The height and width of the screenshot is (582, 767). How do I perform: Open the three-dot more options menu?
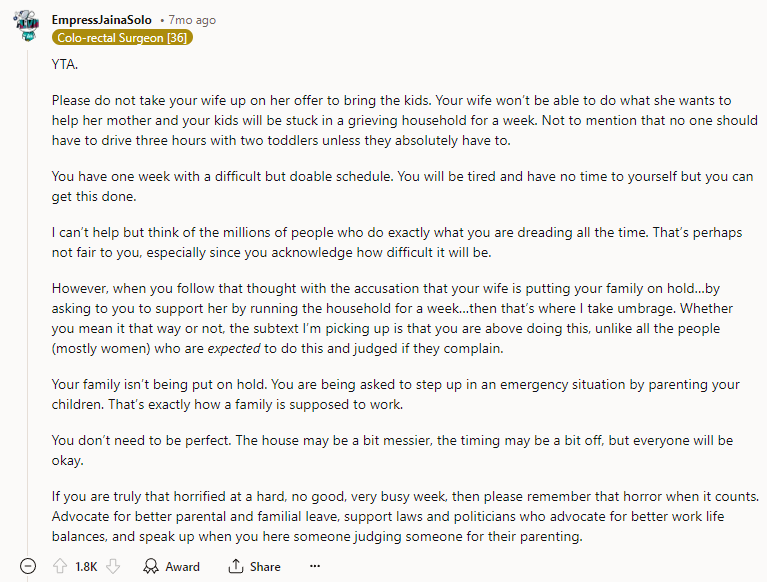coord(314,566)
